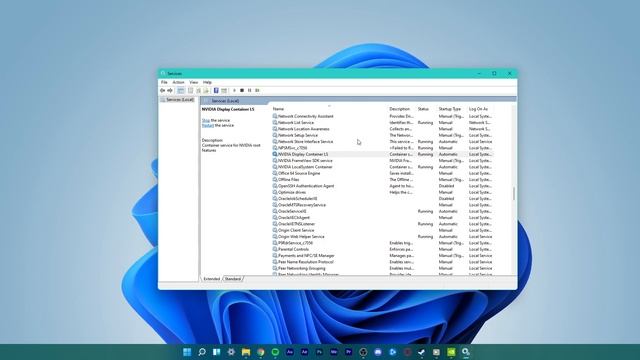
Task: Select Network Store Interface Service row
Action: [x=382, y=142]
